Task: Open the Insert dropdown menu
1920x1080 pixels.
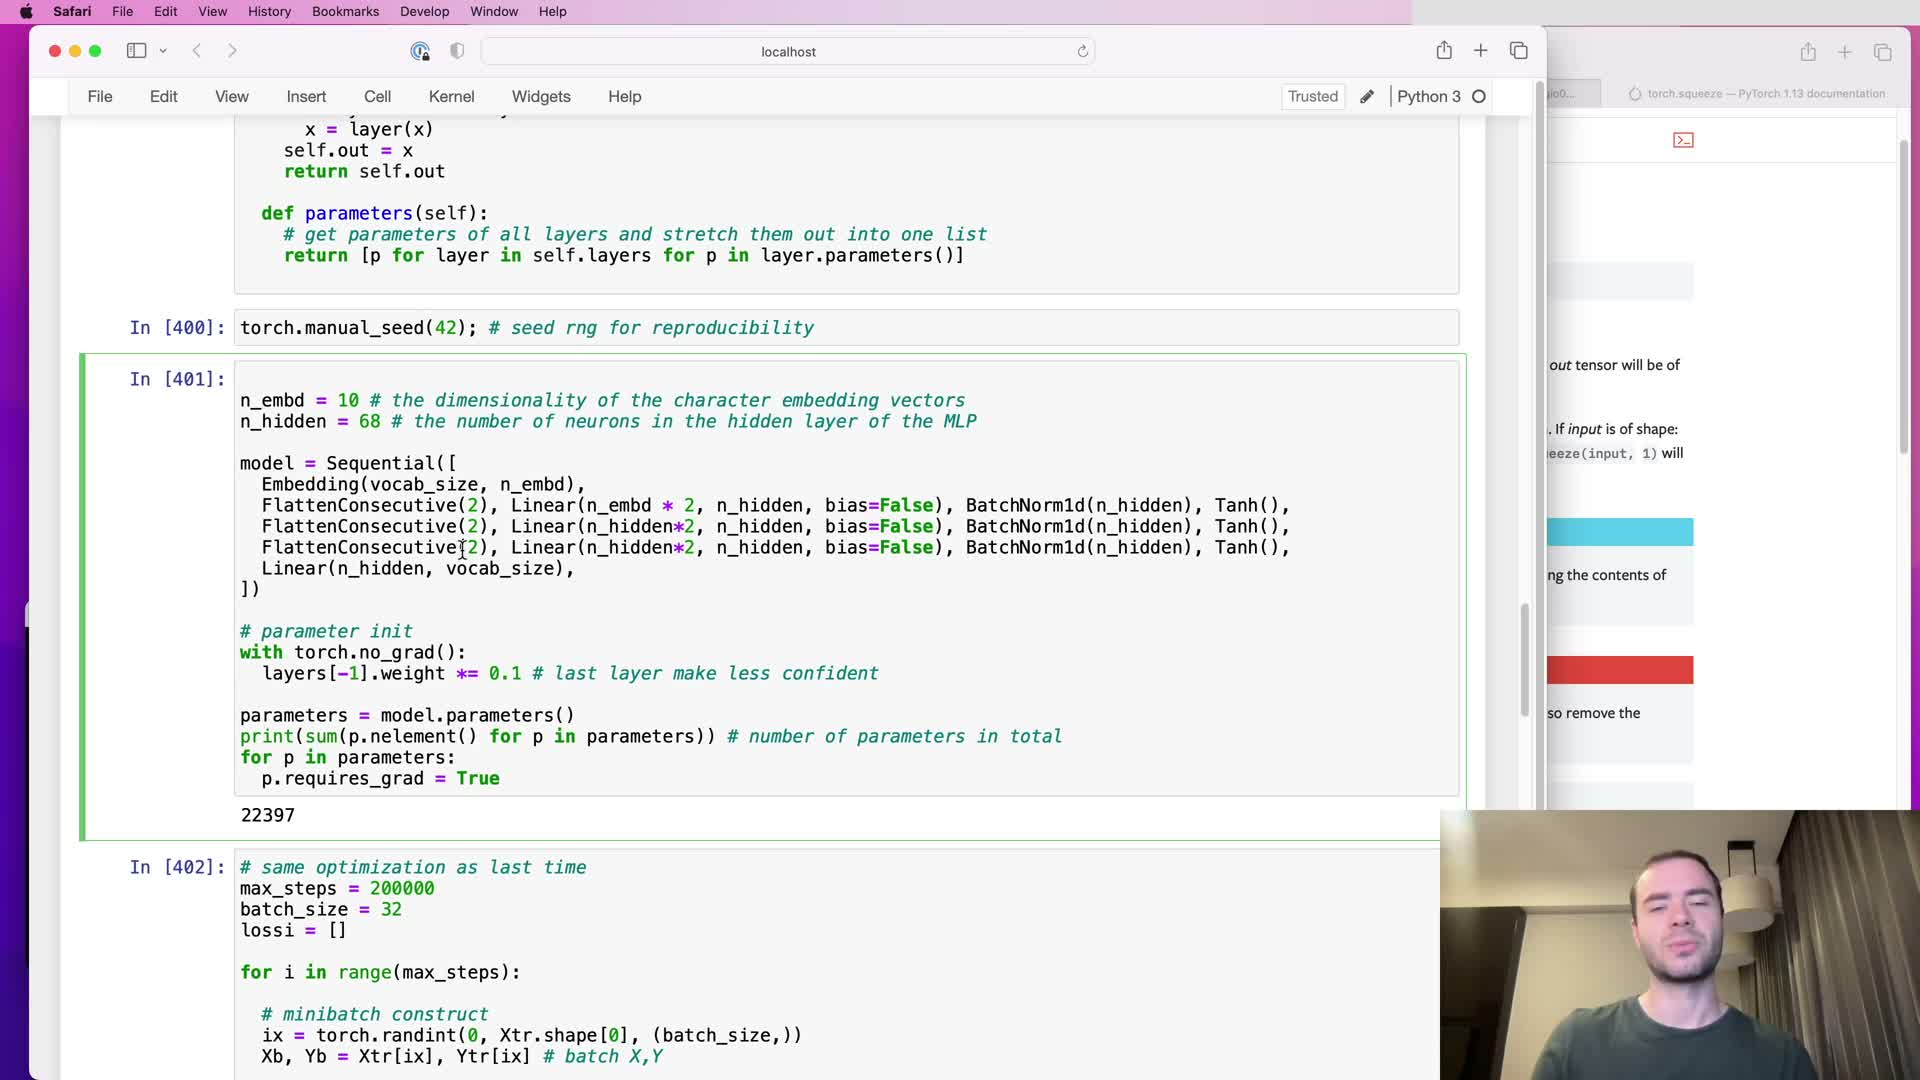Action: click(x=306, y=97)
